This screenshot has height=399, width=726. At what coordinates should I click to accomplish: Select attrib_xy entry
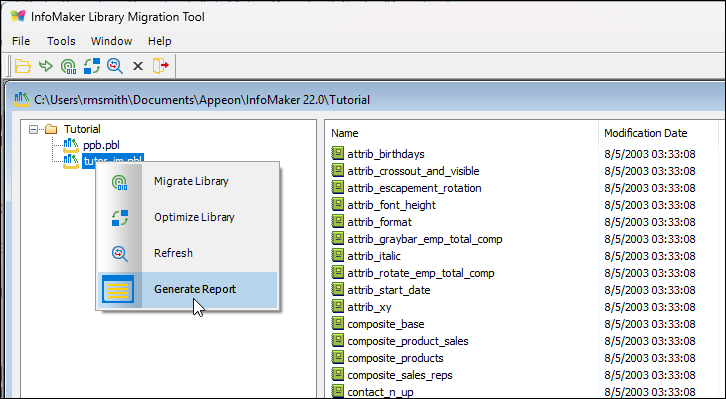pos(369,307)
